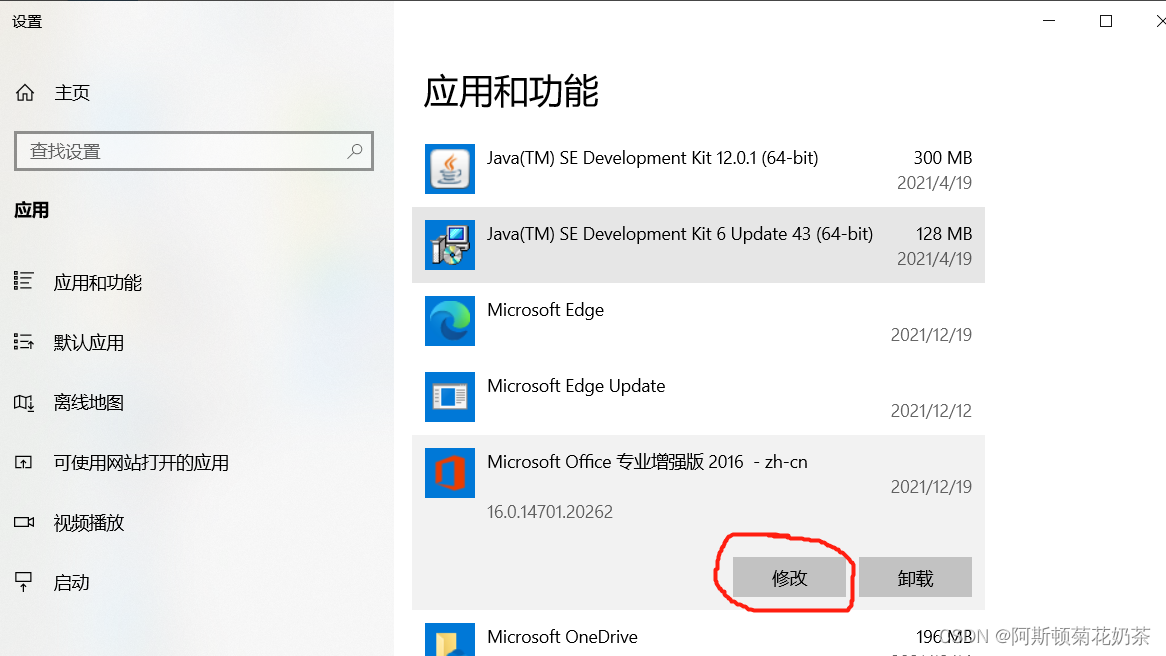Viewport: 1166px width, 656px height.
Task: Click the 2021/12/12 install date
Action: pyautogui.click(x=931, y=411)
